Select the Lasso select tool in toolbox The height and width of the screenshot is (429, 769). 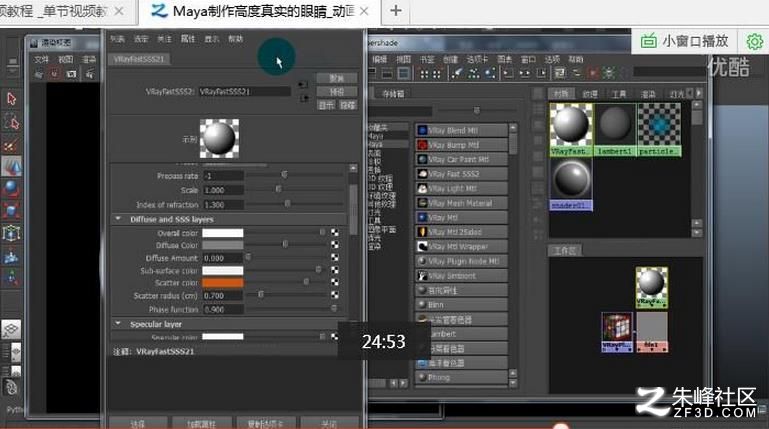pos(11,122)
